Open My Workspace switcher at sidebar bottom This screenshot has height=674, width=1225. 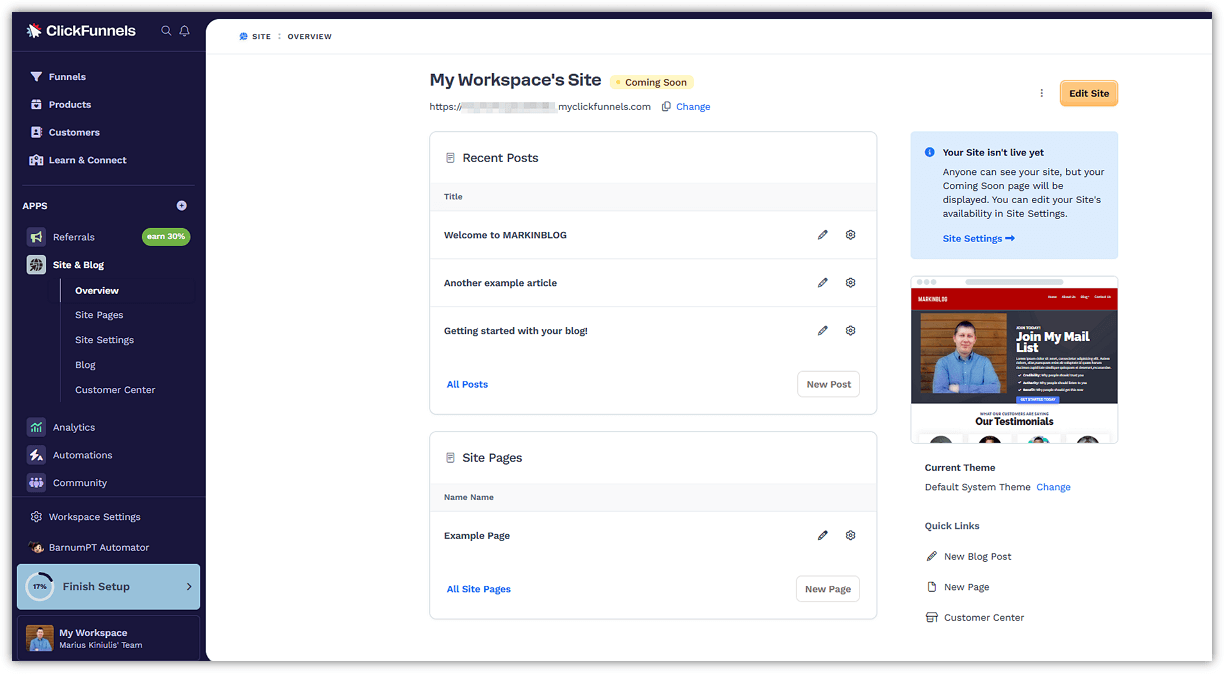[x=108, y=638]
